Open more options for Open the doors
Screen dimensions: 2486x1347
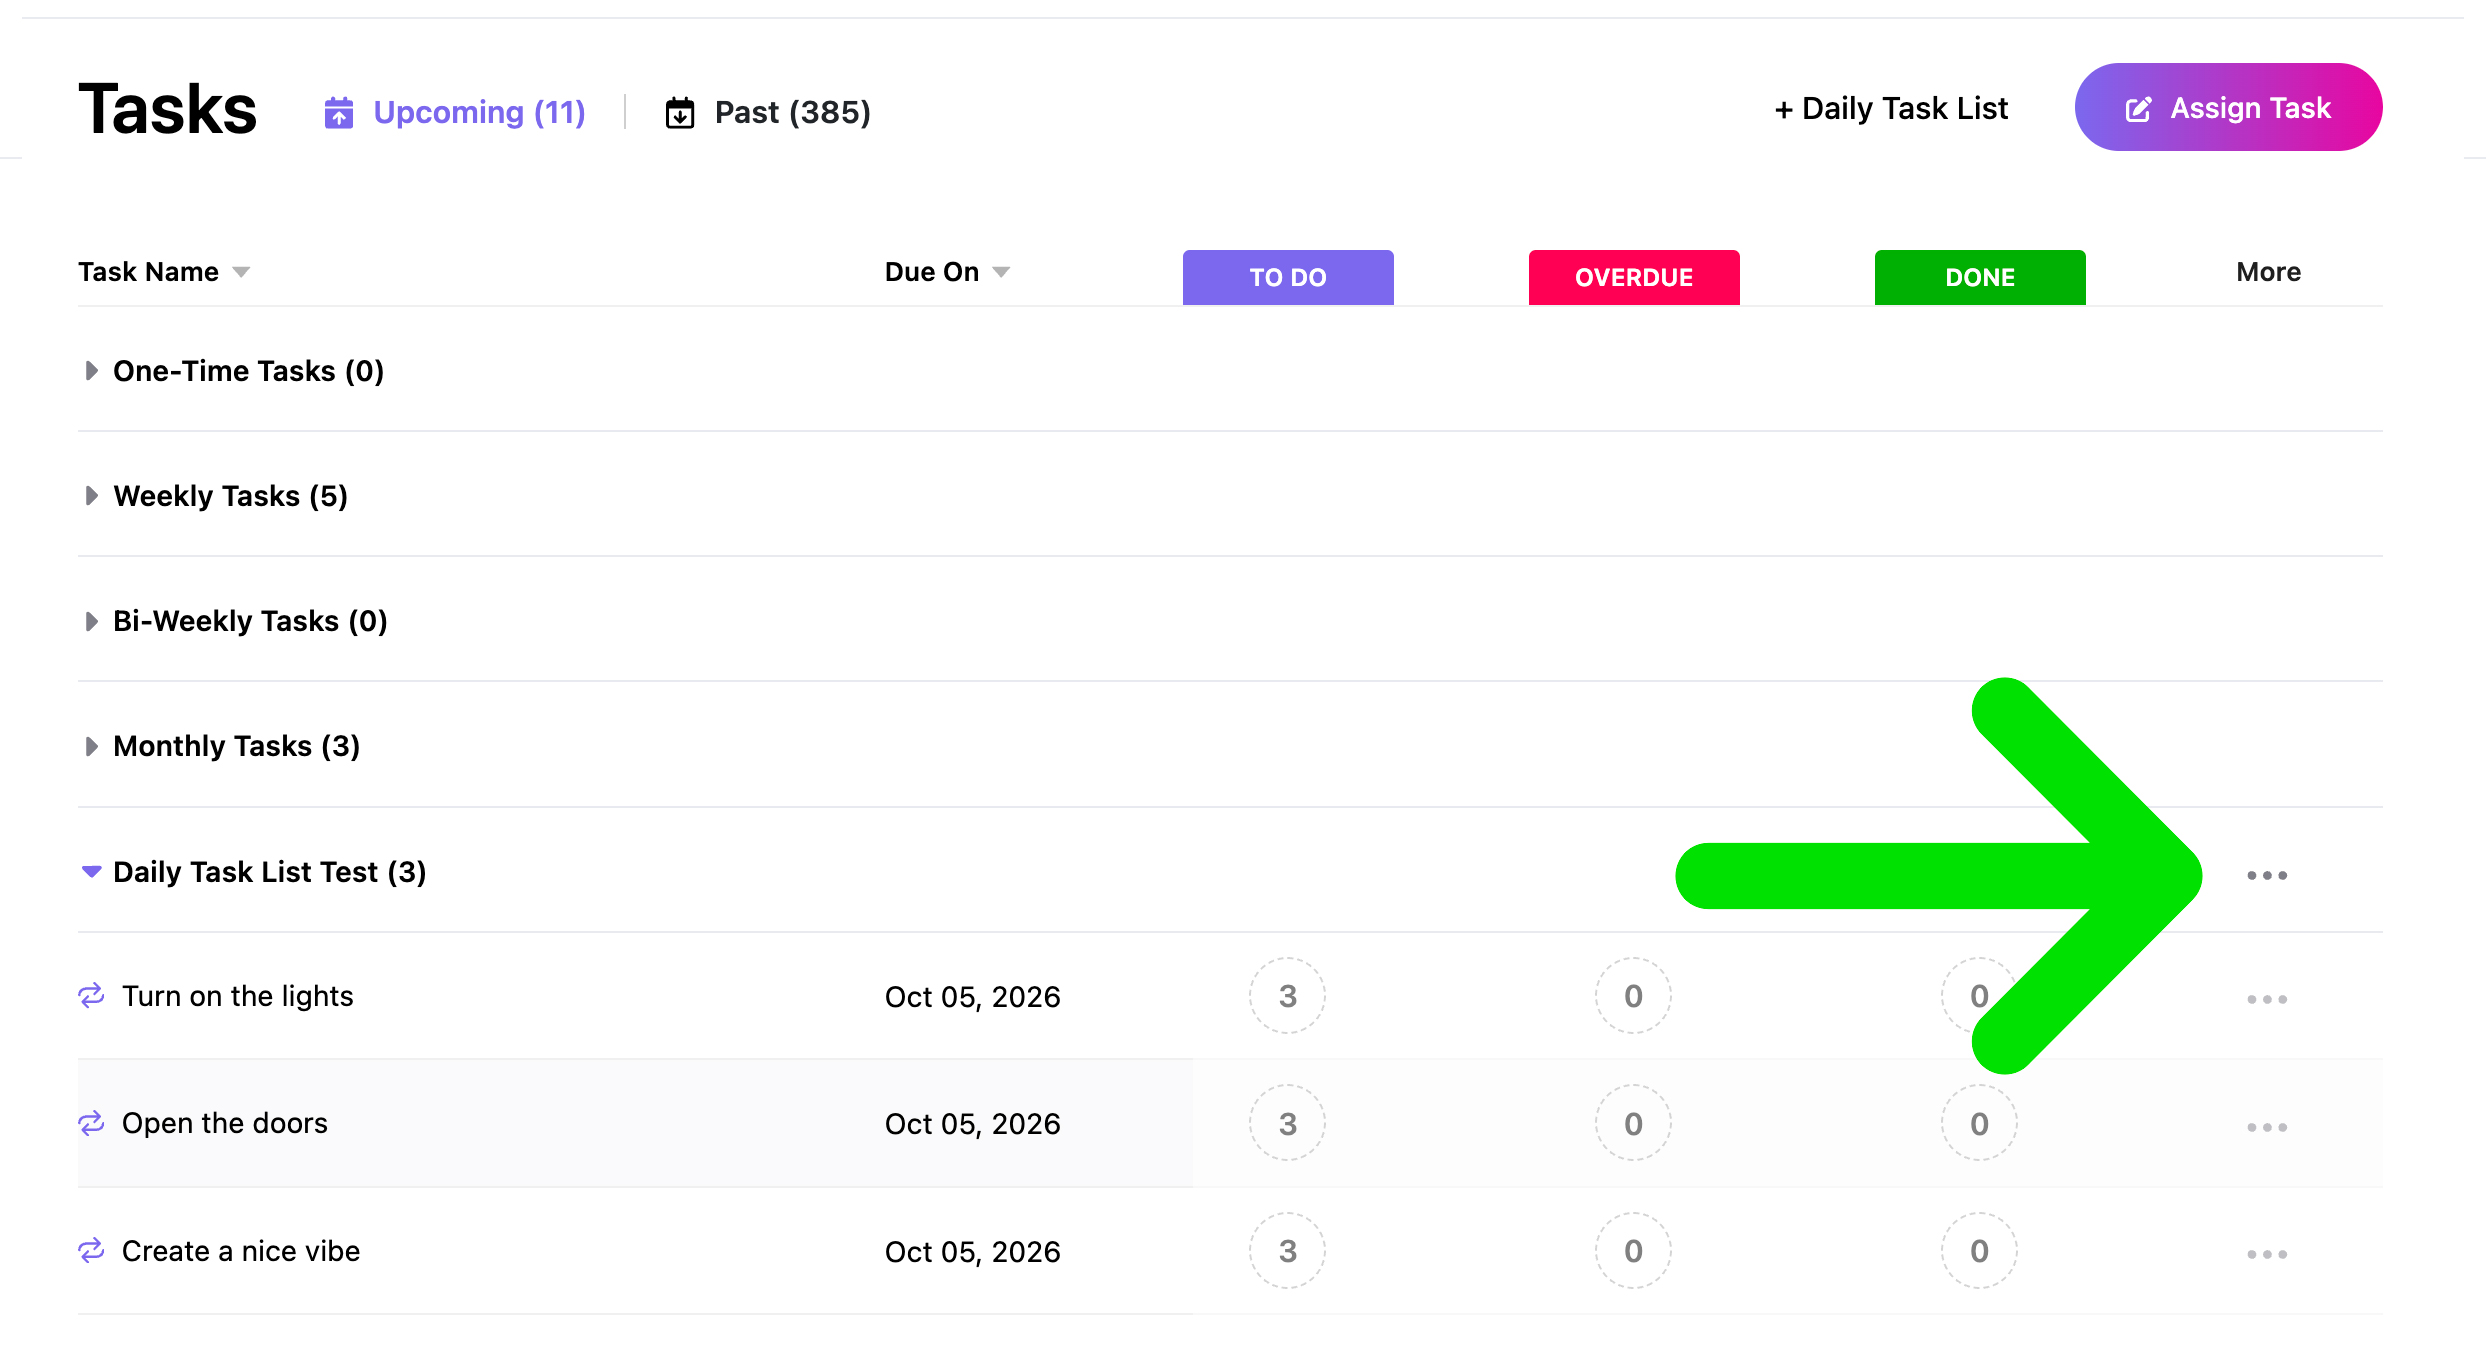click(x=2266, y=1127)
